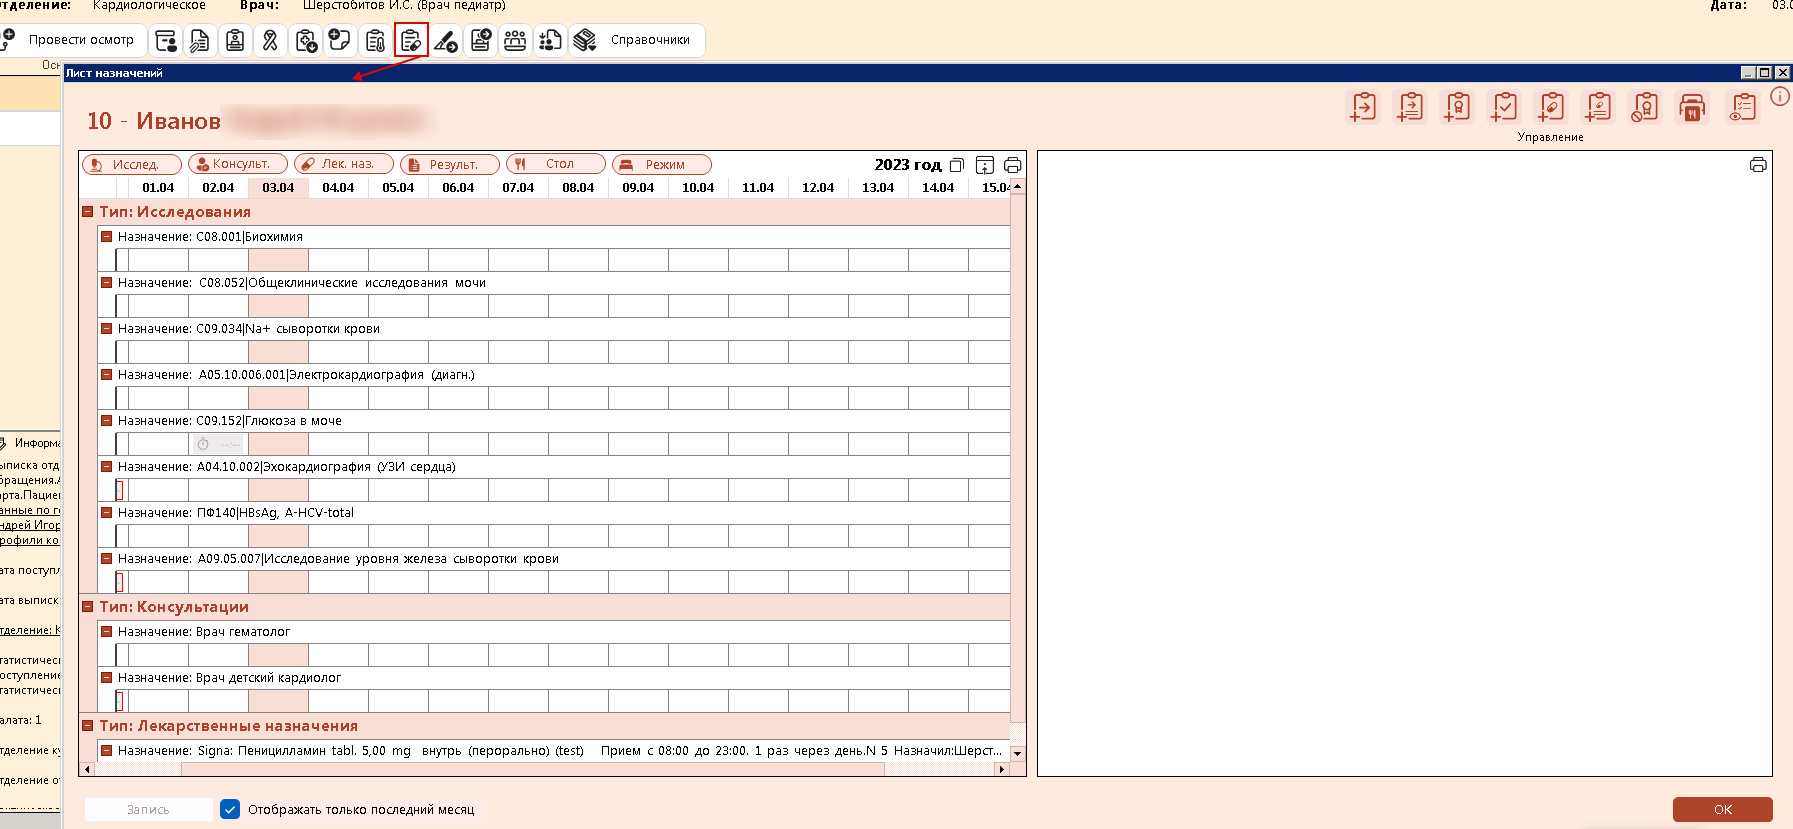This screenshot has height=829, width=1793.
Task: Click the horizontal scrollbar left arrow
Action: pyautogui.click(x=87, y=769)
